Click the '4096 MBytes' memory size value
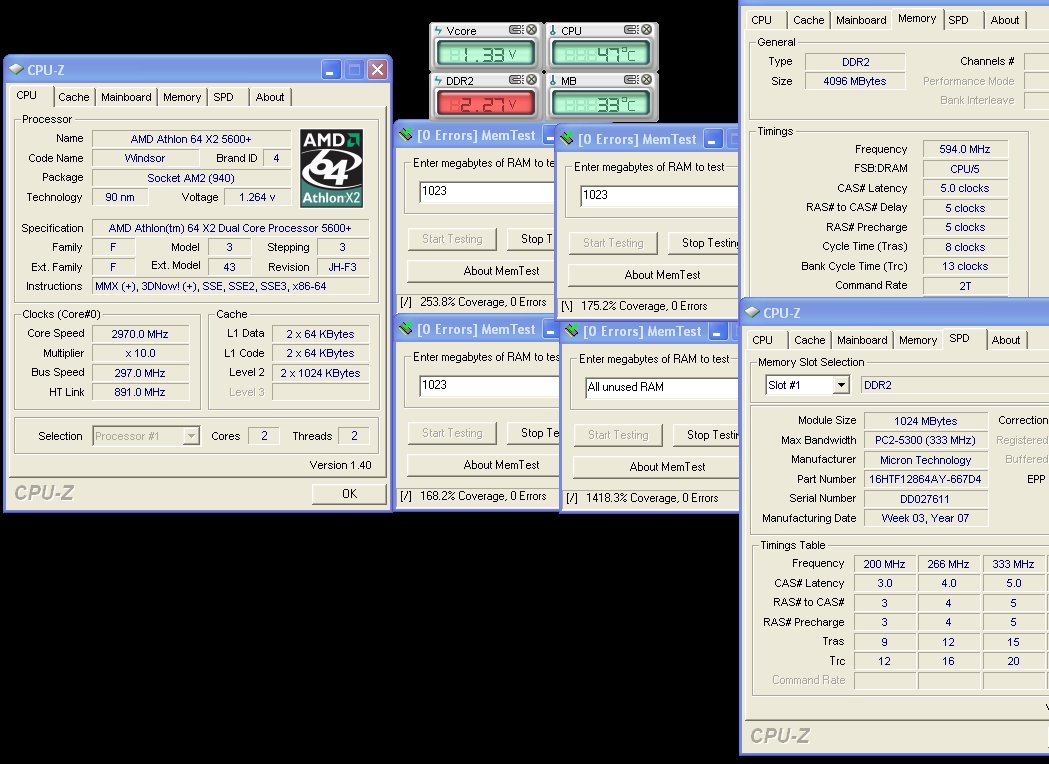Image resolution: width=1049 pixels, height=764 pixels. pos(855,81)
